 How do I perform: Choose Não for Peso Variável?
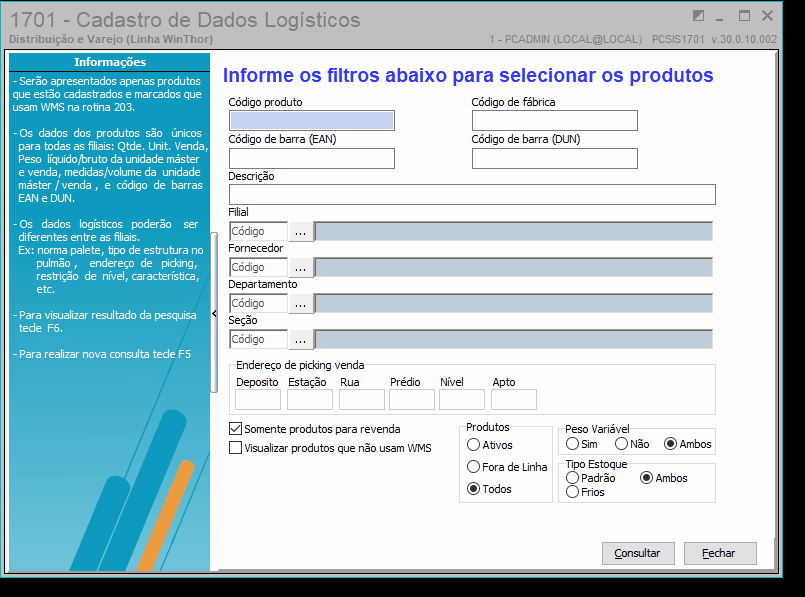coord(622,444)
